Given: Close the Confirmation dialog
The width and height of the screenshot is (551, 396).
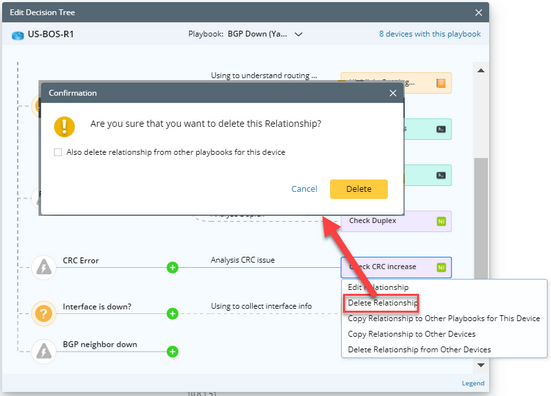Looking at the screenshot, I should tap(393, 93).
